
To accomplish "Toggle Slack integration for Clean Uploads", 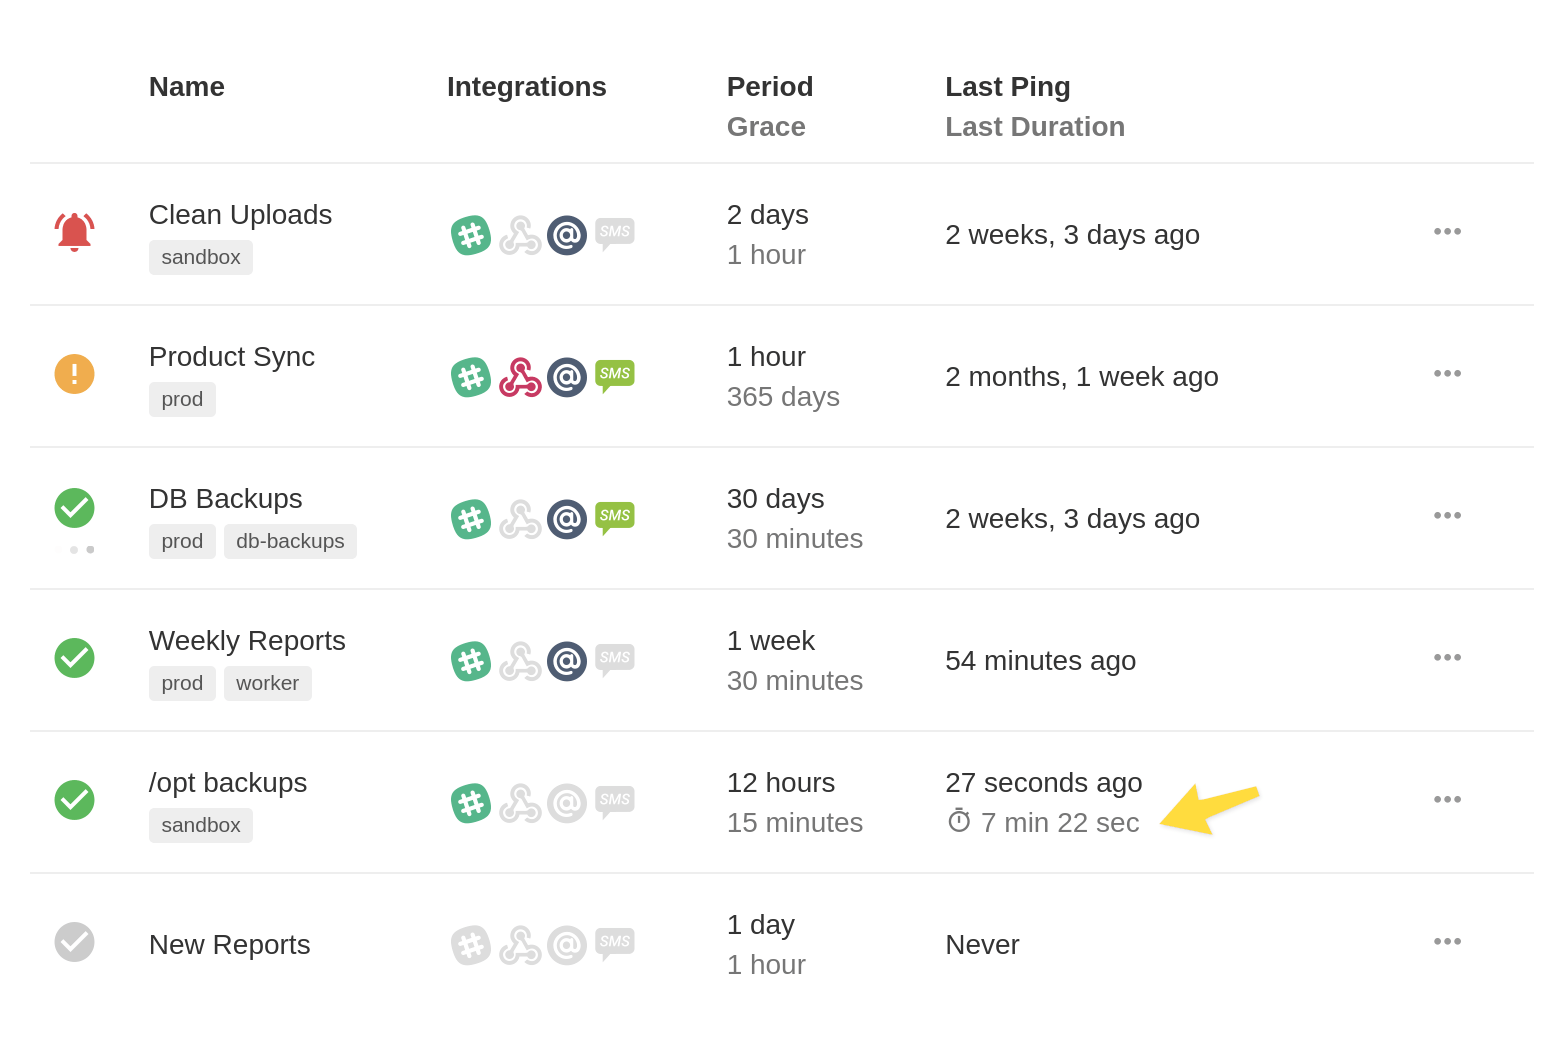I will [x=470, y=235].
